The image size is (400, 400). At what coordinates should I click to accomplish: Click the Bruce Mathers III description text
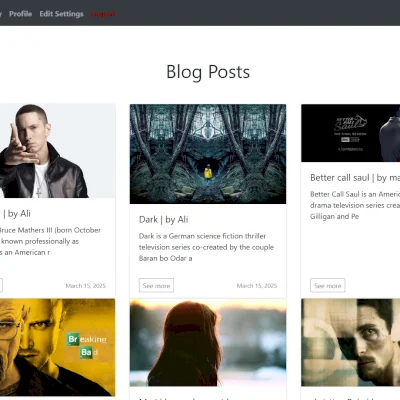pos(50,241)
